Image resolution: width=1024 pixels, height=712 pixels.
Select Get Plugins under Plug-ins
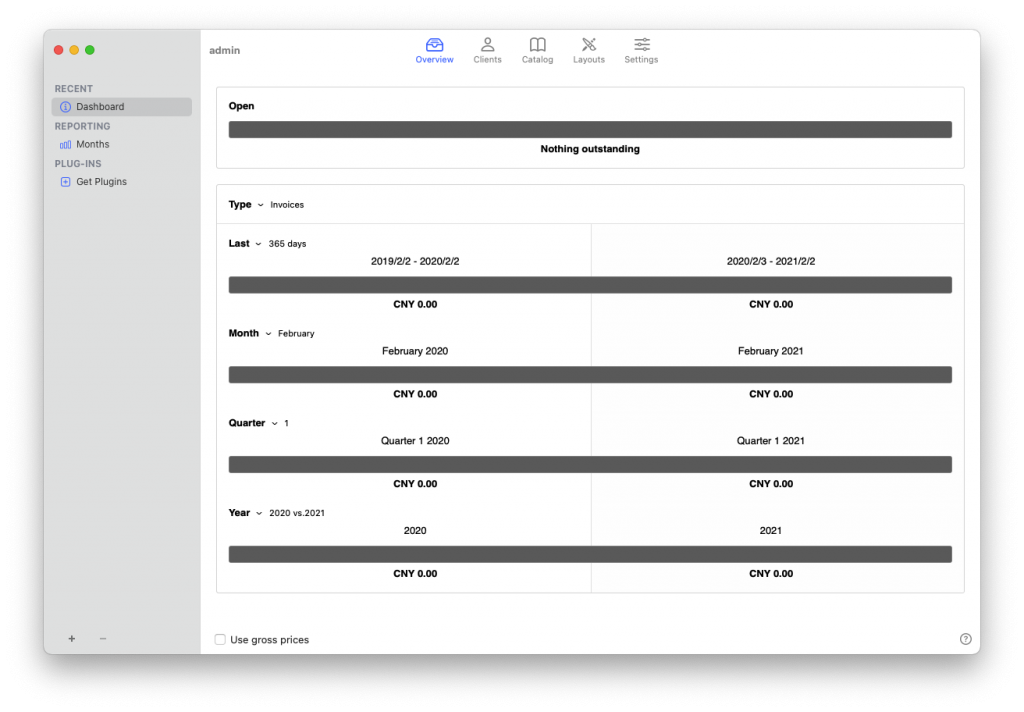tap(121, 182)
